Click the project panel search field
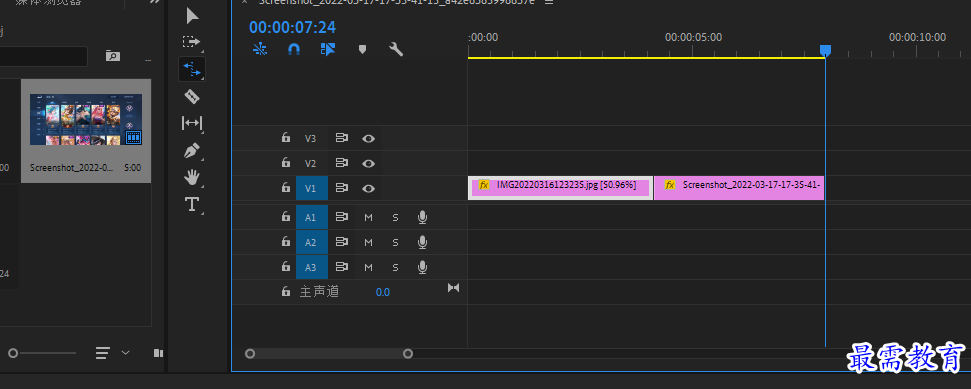 43,56
